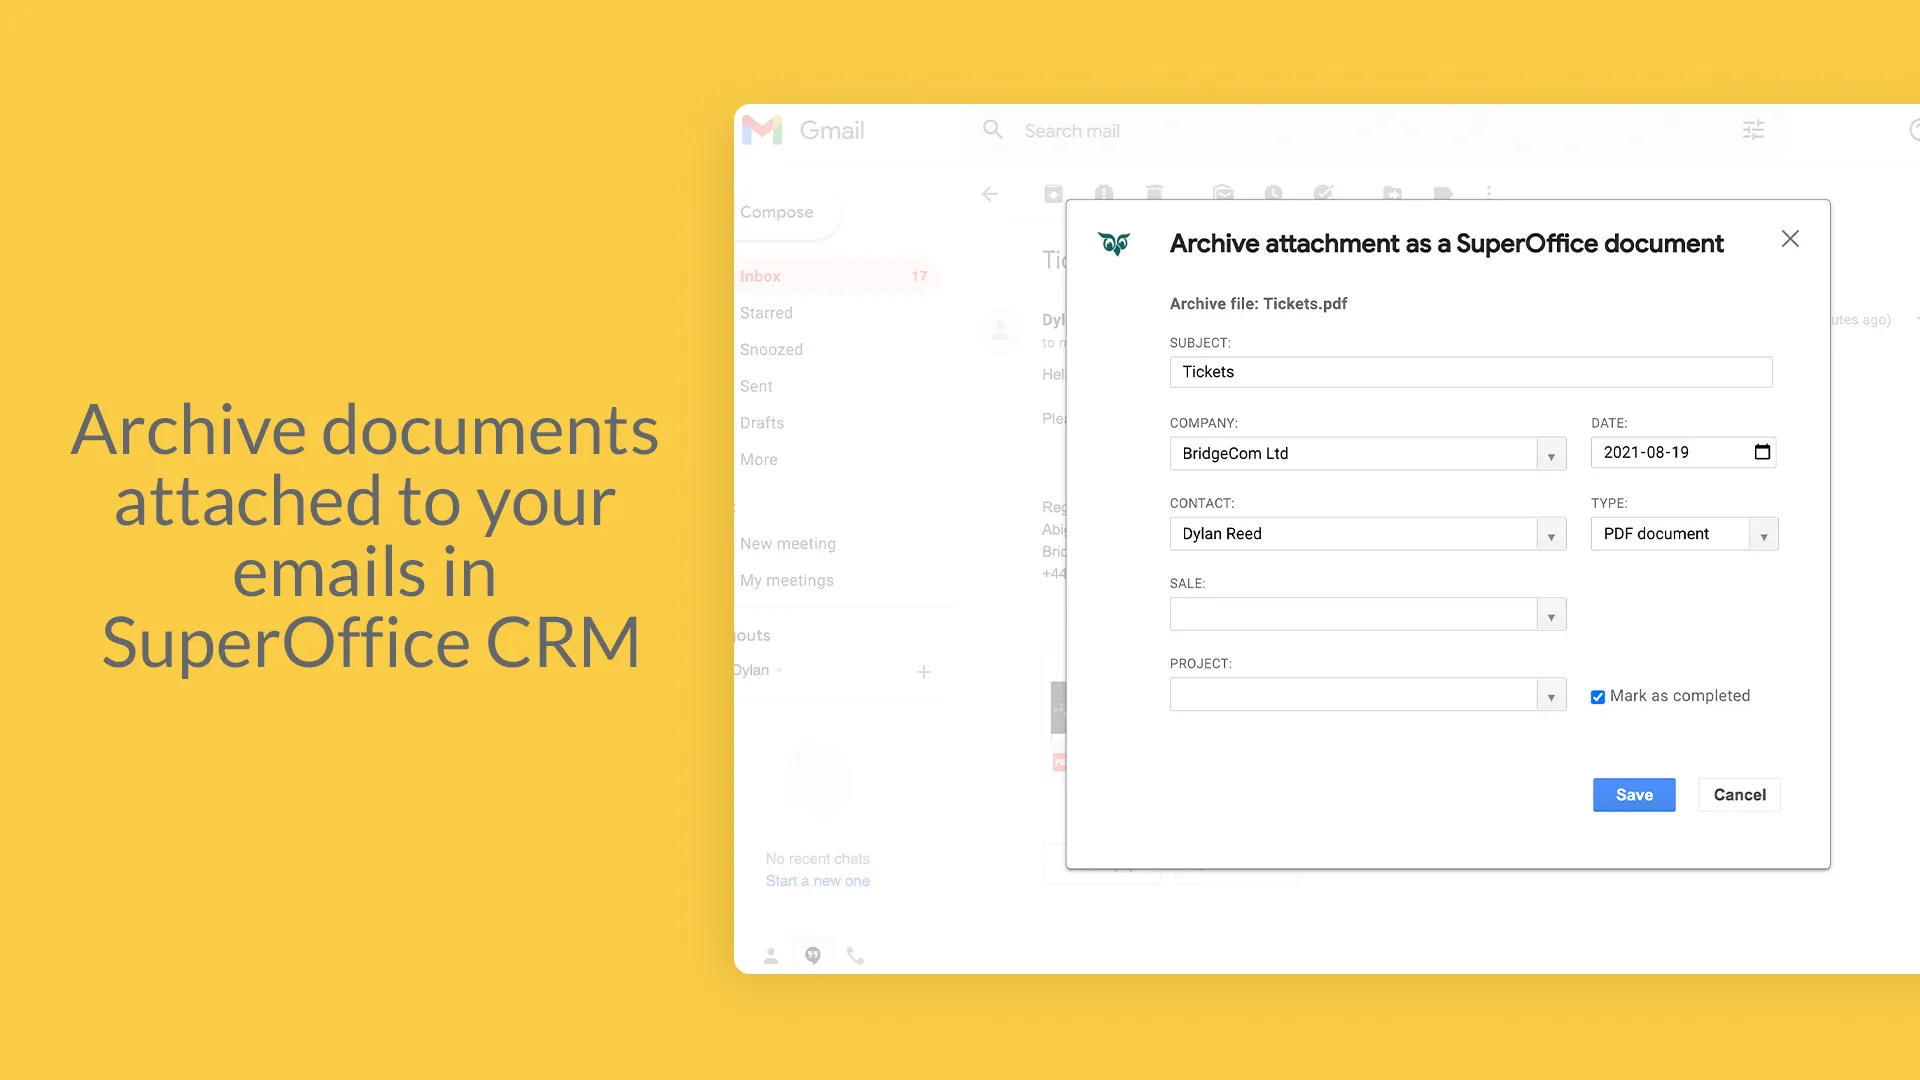
Task: Open the date picker calendar icon
Action: tap(1762, 452)
